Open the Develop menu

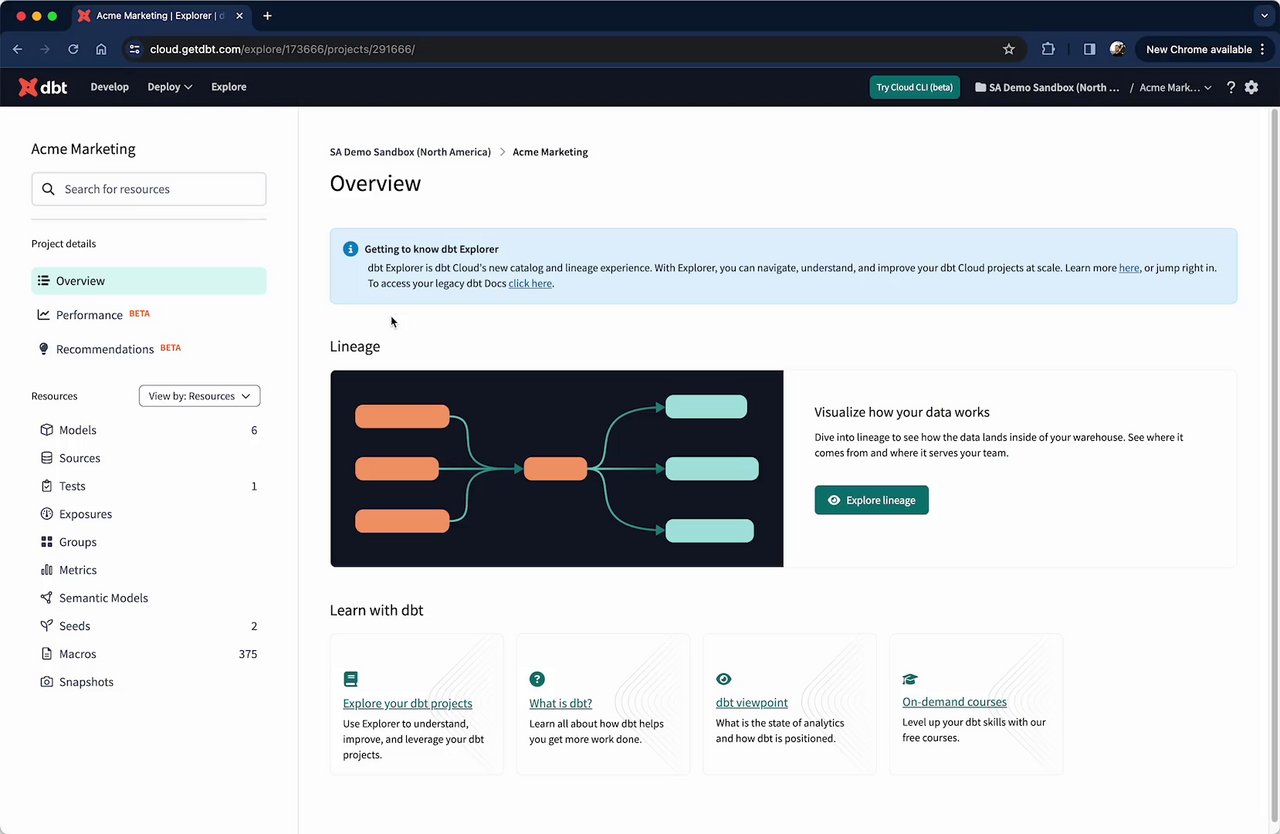pos(110,87)
